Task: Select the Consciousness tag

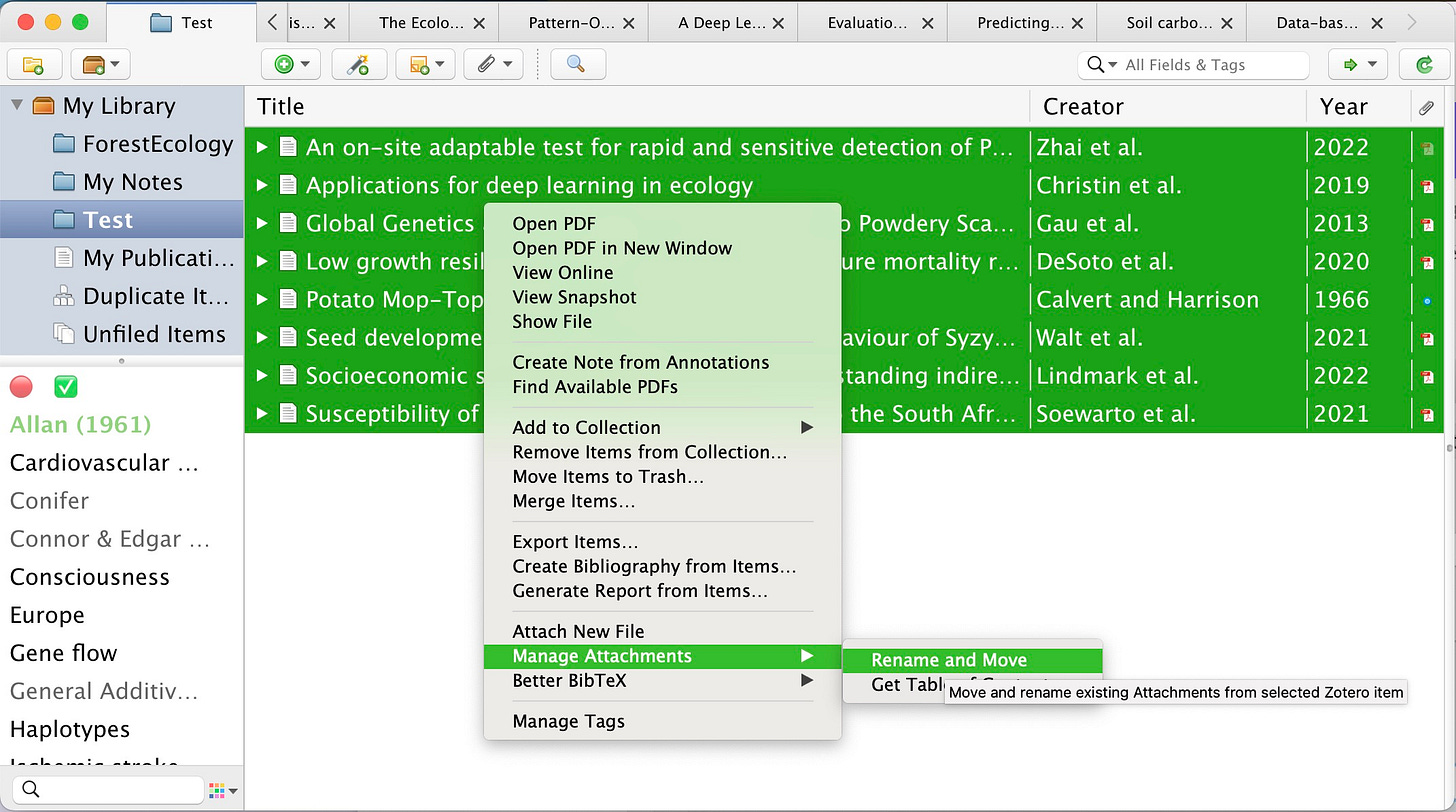Action: coord(90,577)
